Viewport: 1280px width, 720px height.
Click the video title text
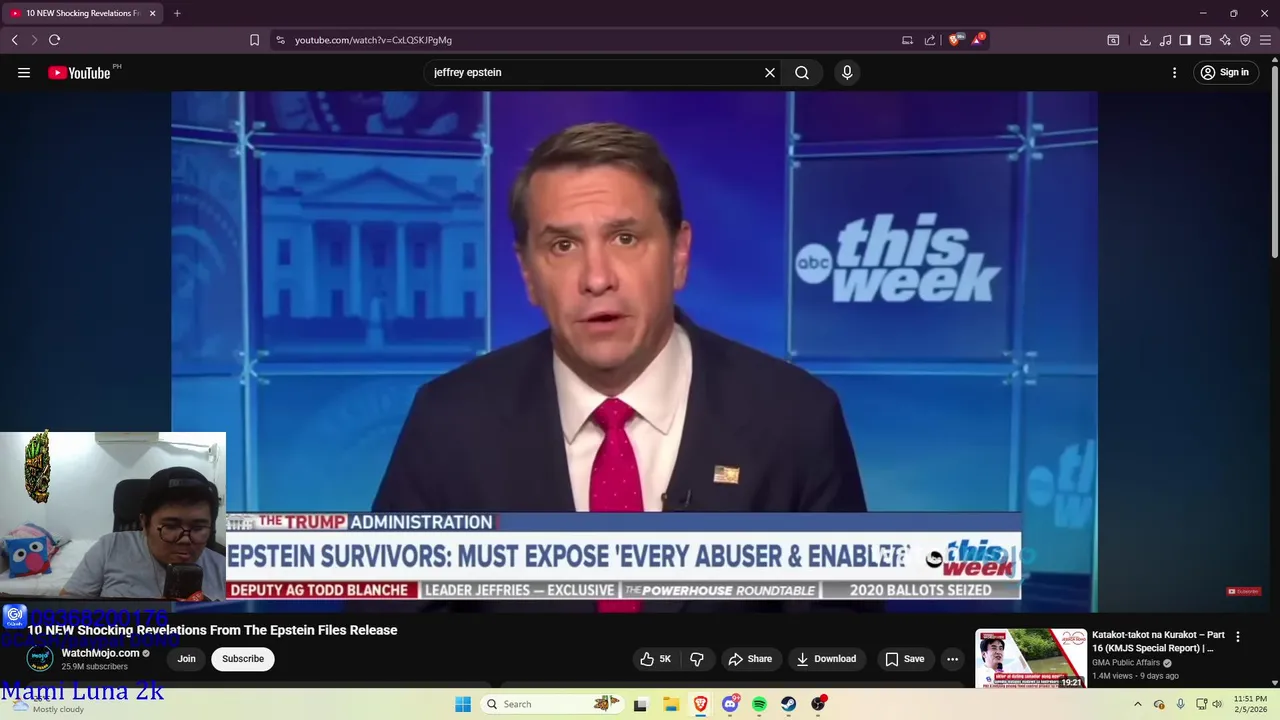[x=212, y=630]
